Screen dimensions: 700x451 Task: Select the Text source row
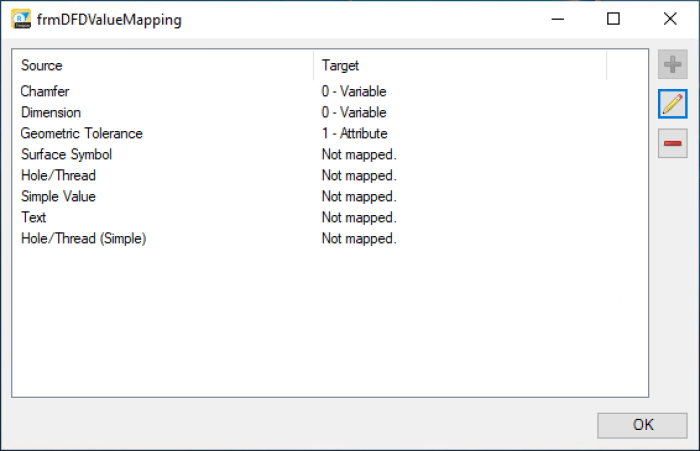click(x=34, y=217)
